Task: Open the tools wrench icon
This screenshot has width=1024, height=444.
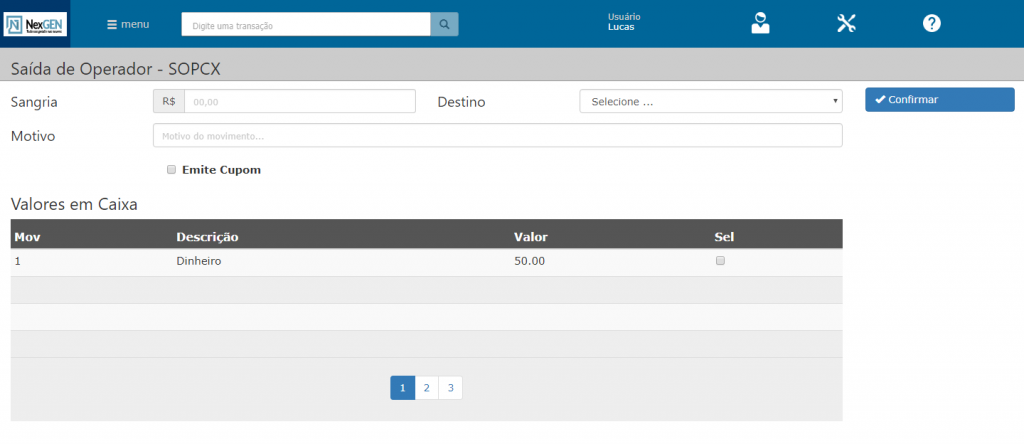Action: click(846, 23)
